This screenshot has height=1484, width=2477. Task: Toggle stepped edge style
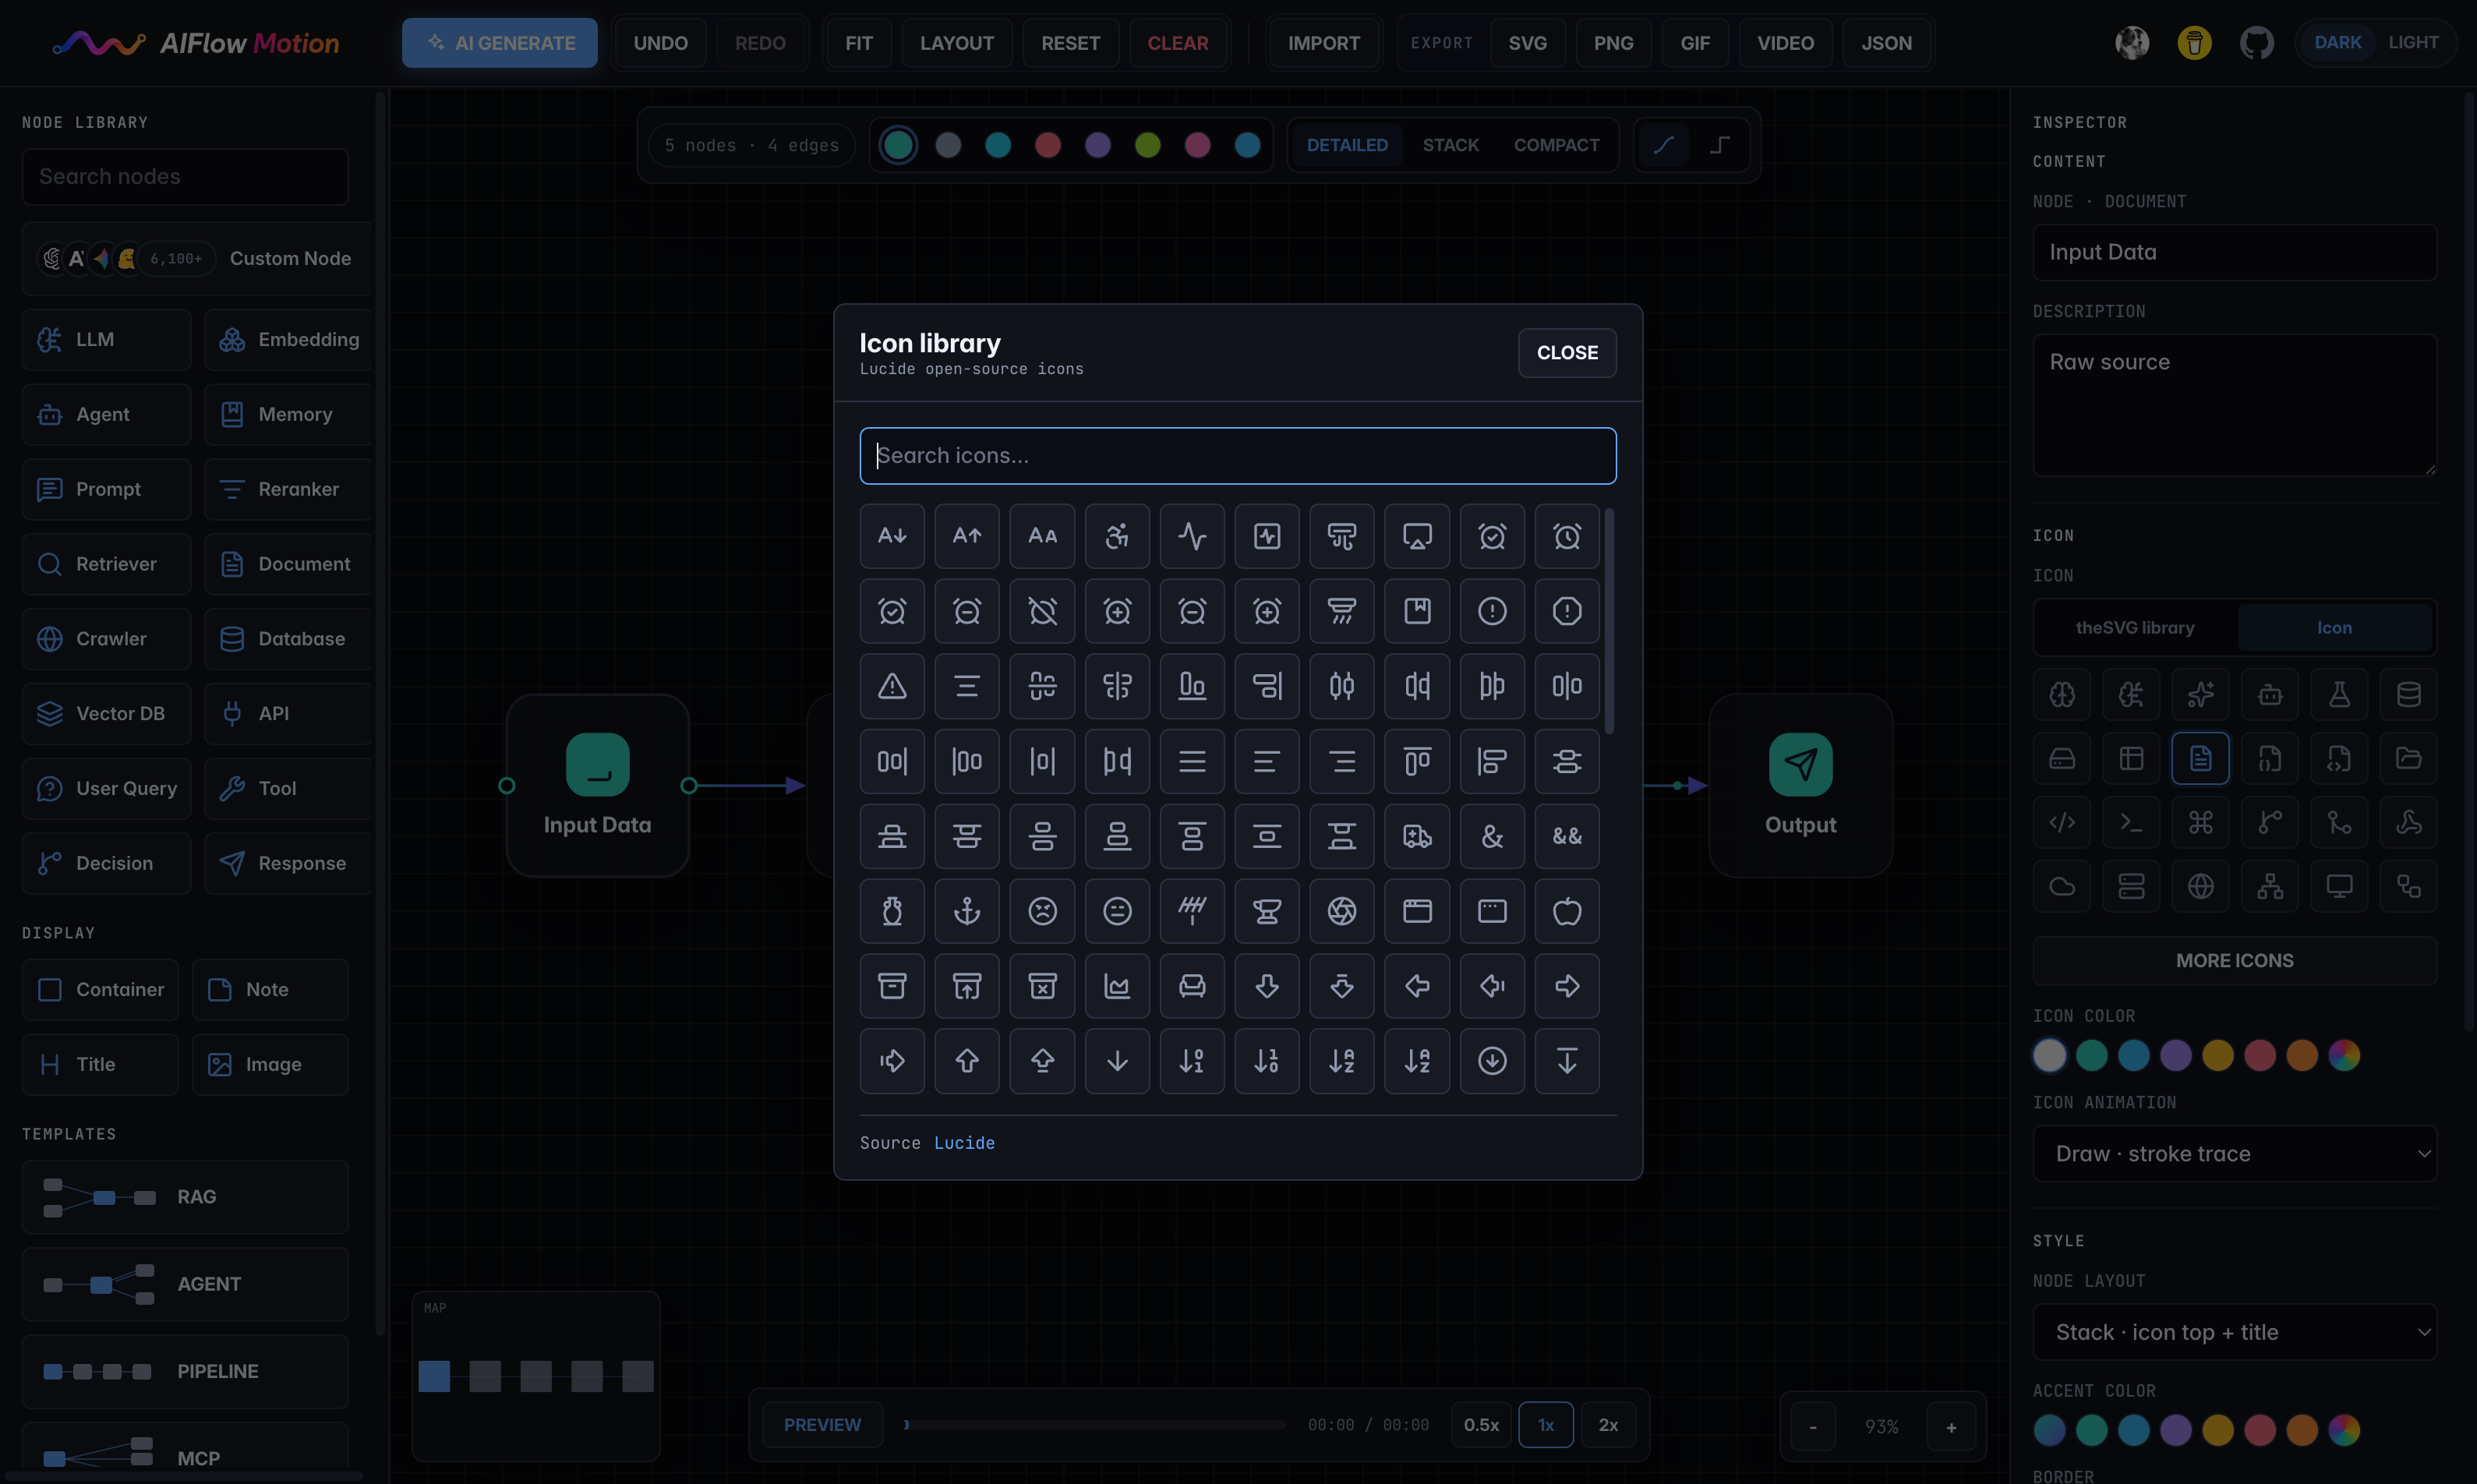coord(1719,145)
